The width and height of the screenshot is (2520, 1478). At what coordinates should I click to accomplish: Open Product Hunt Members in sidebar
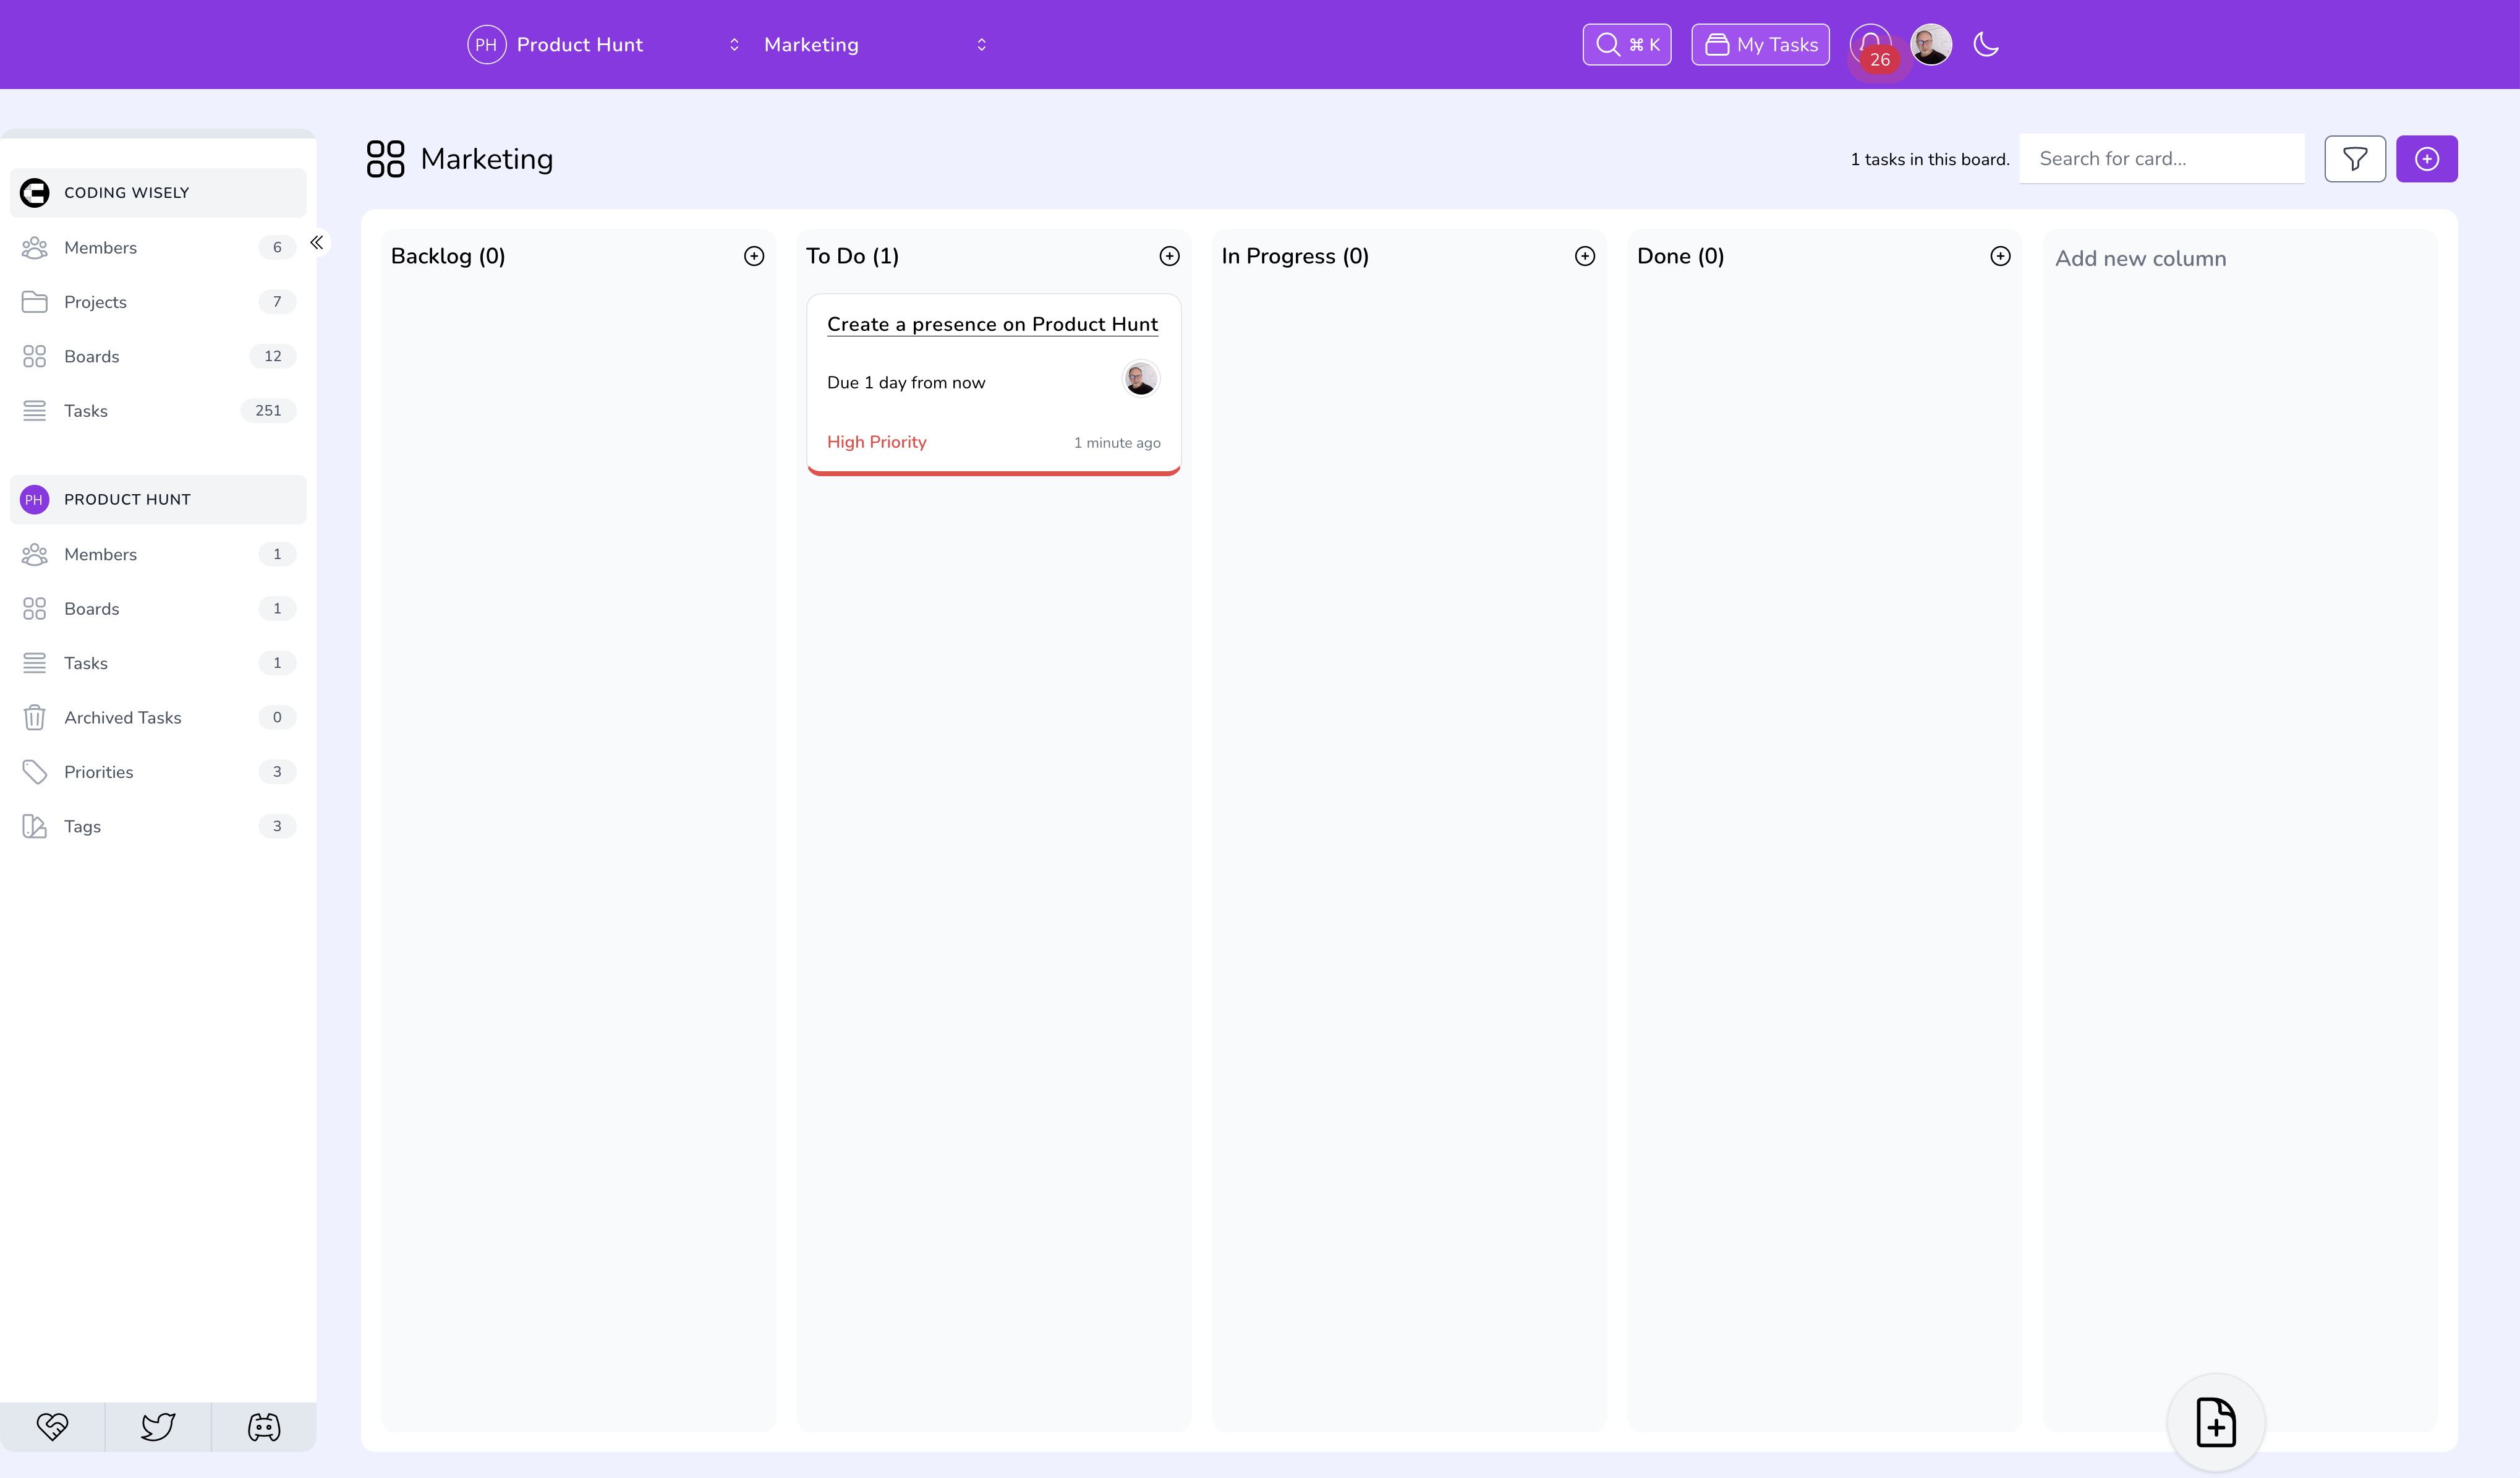158,555
